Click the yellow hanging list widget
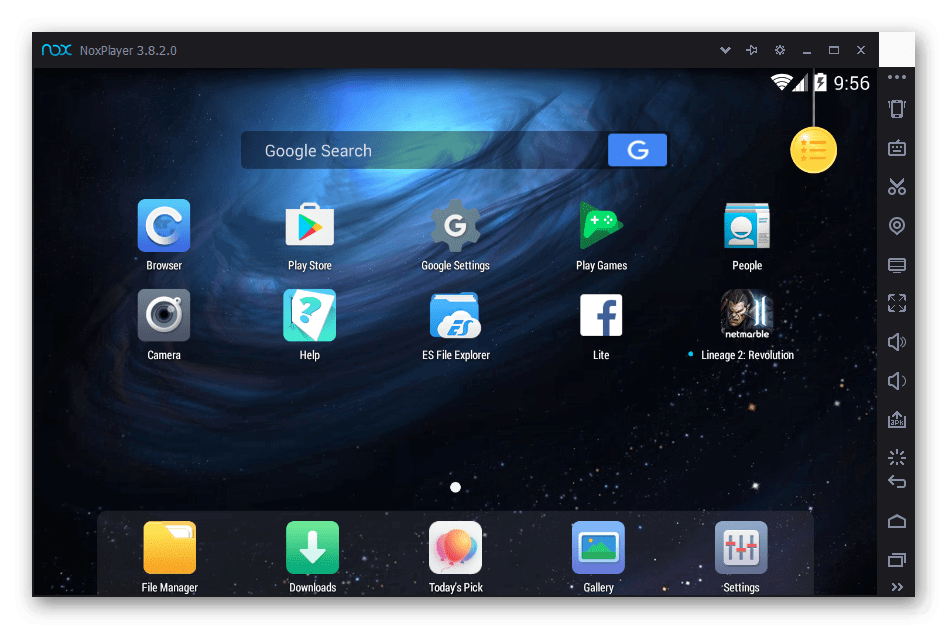 click(813, 150)
